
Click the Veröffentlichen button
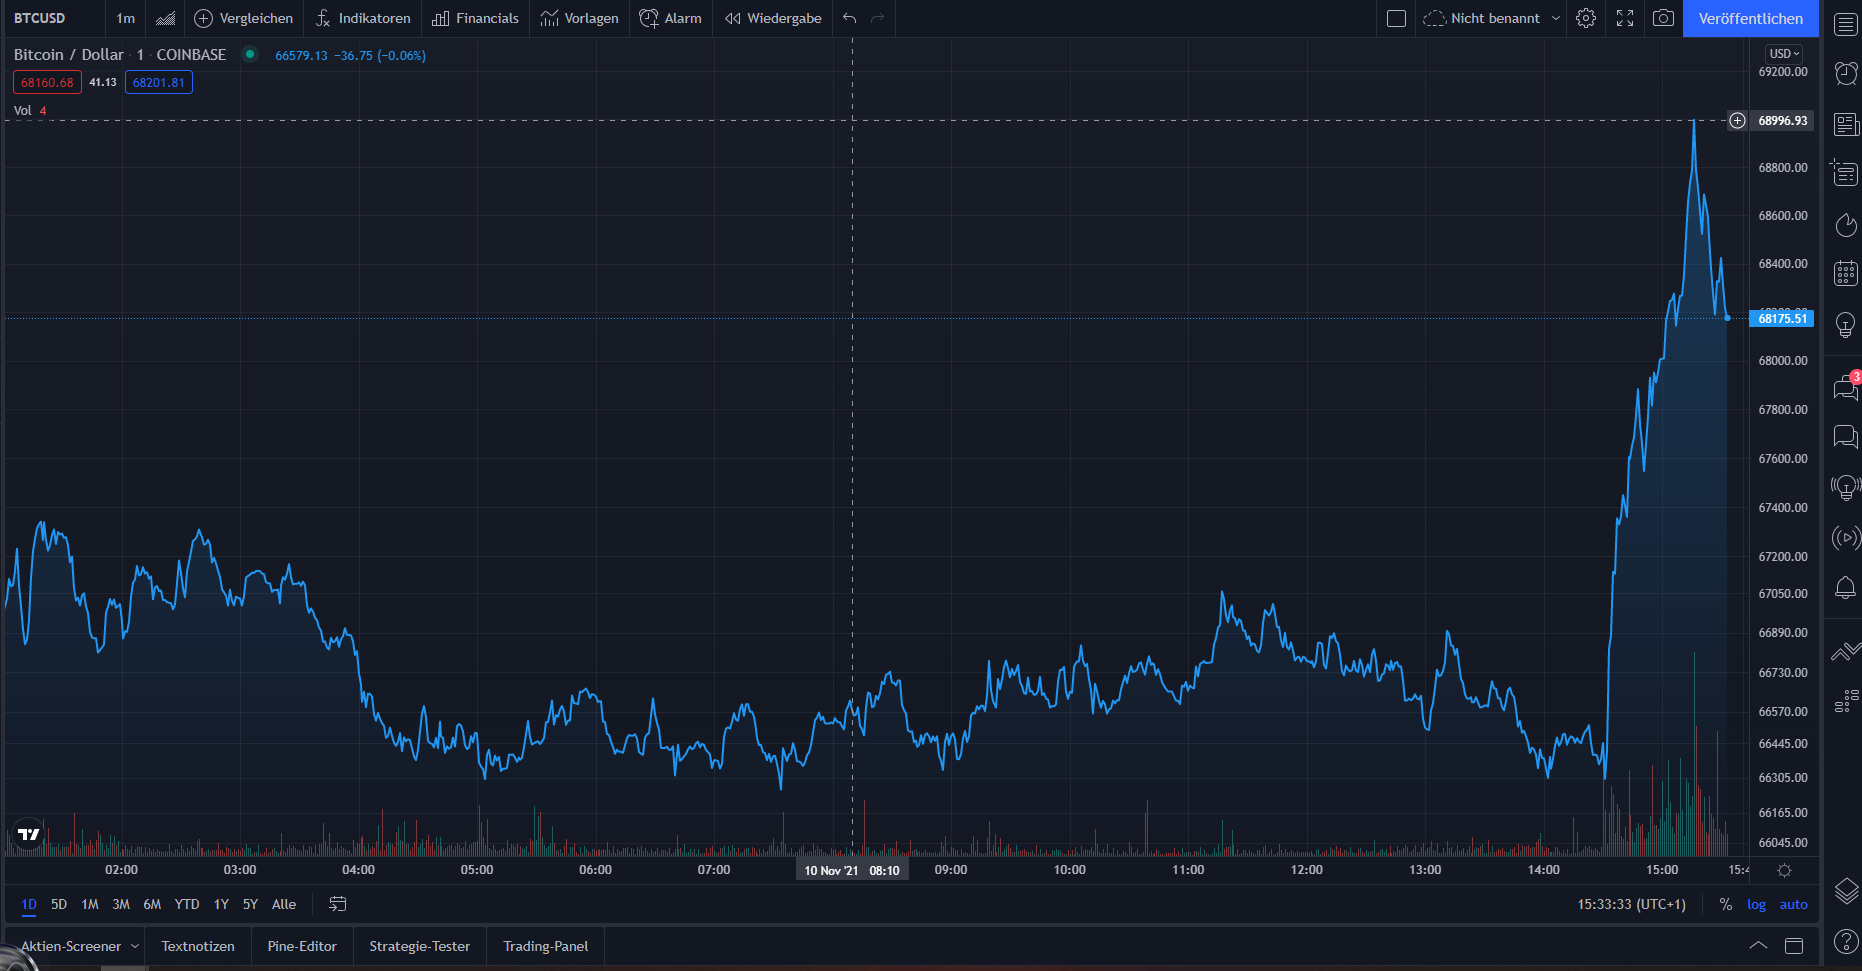point(1750,18)
